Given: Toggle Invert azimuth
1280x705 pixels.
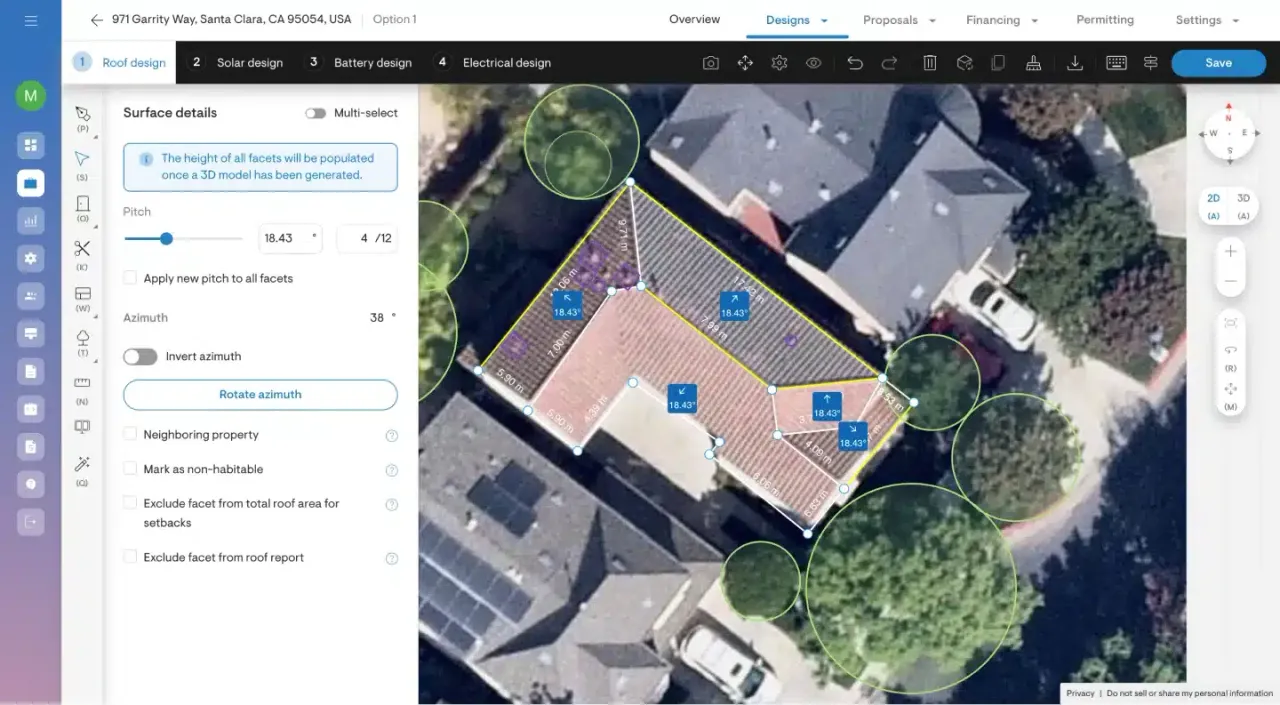Looking at the screenshot, I should (x=140, y=356).
